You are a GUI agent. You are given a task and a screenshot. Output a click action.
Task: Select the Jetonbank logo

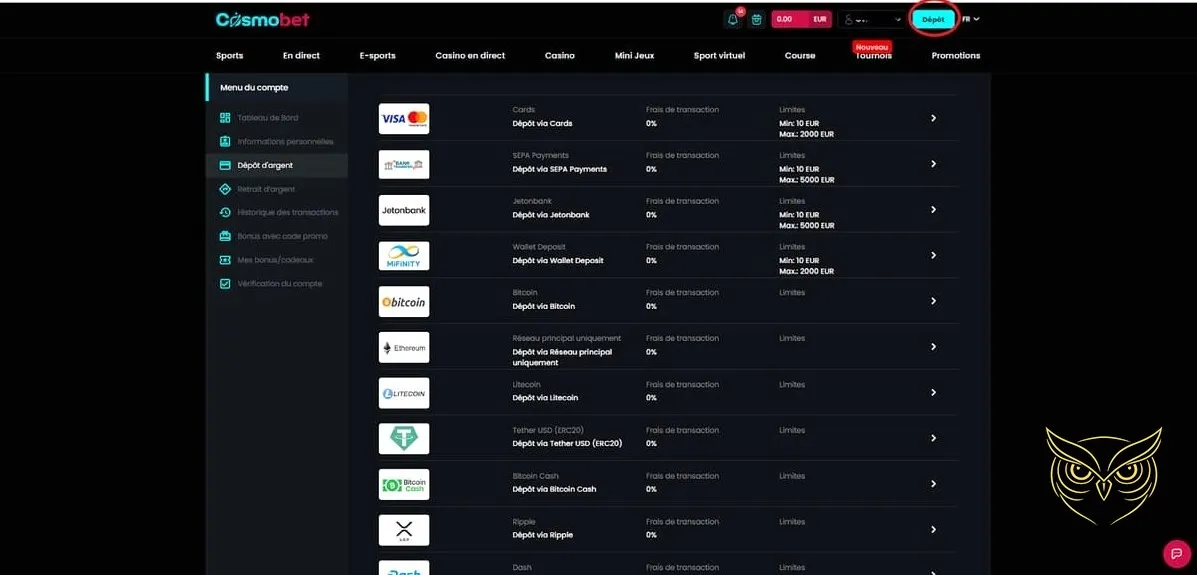[404, 210]
